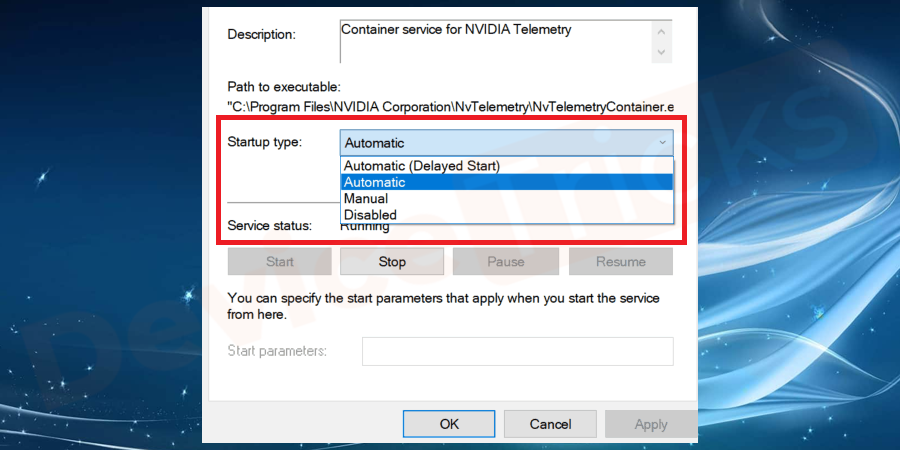Image resolution: width=900 pixels, height=450 pixels.
Task: Click the Description label
Action: (x=262, y=34)
